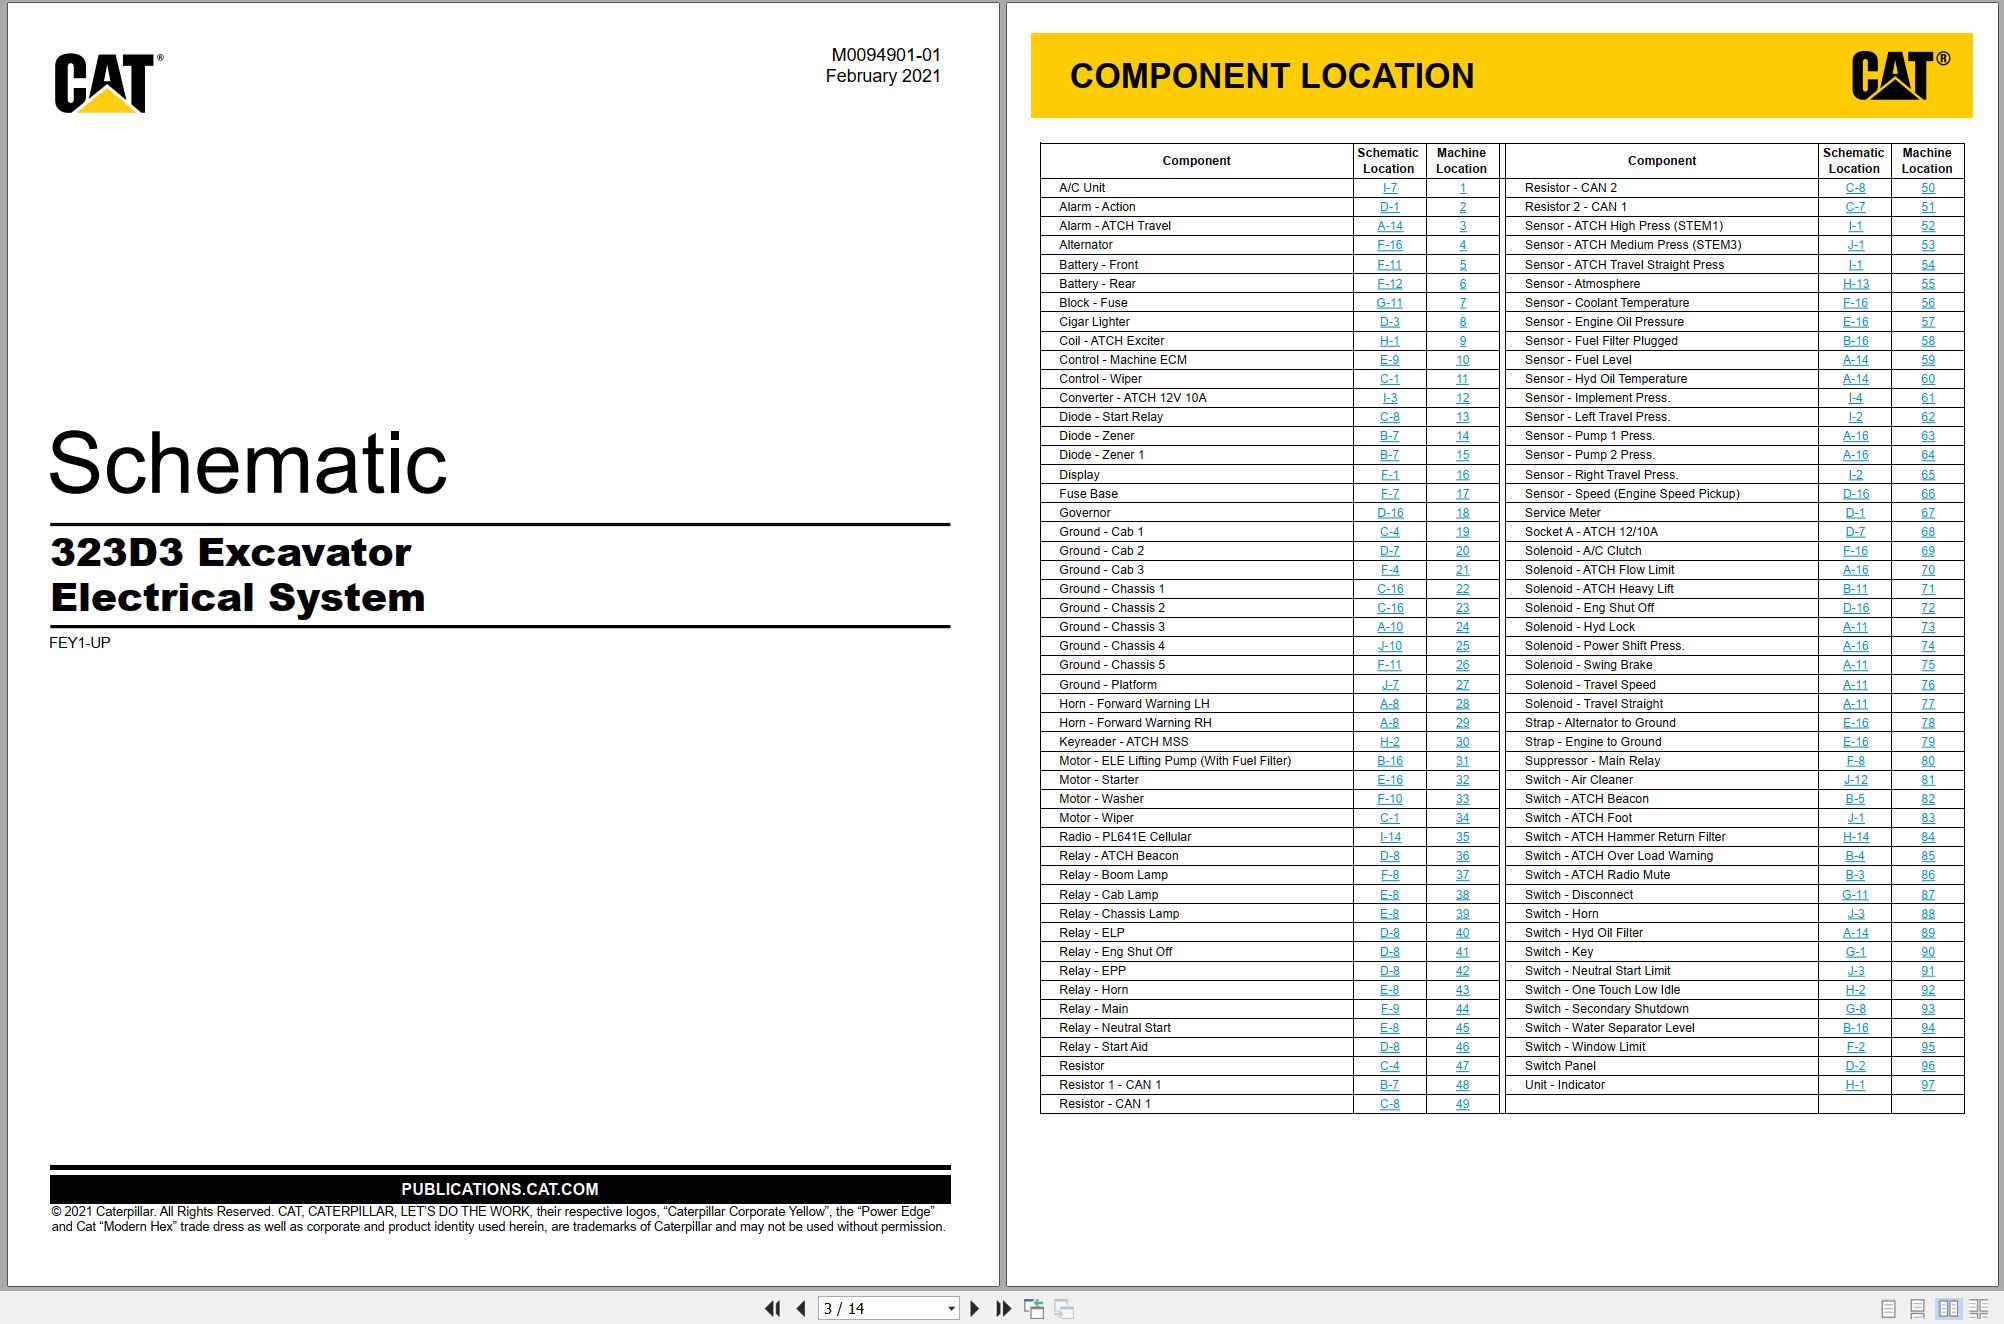Click schematic link J-10 for Ground - Chassis 4
2004x1324 pixels.
point(1389,646)
